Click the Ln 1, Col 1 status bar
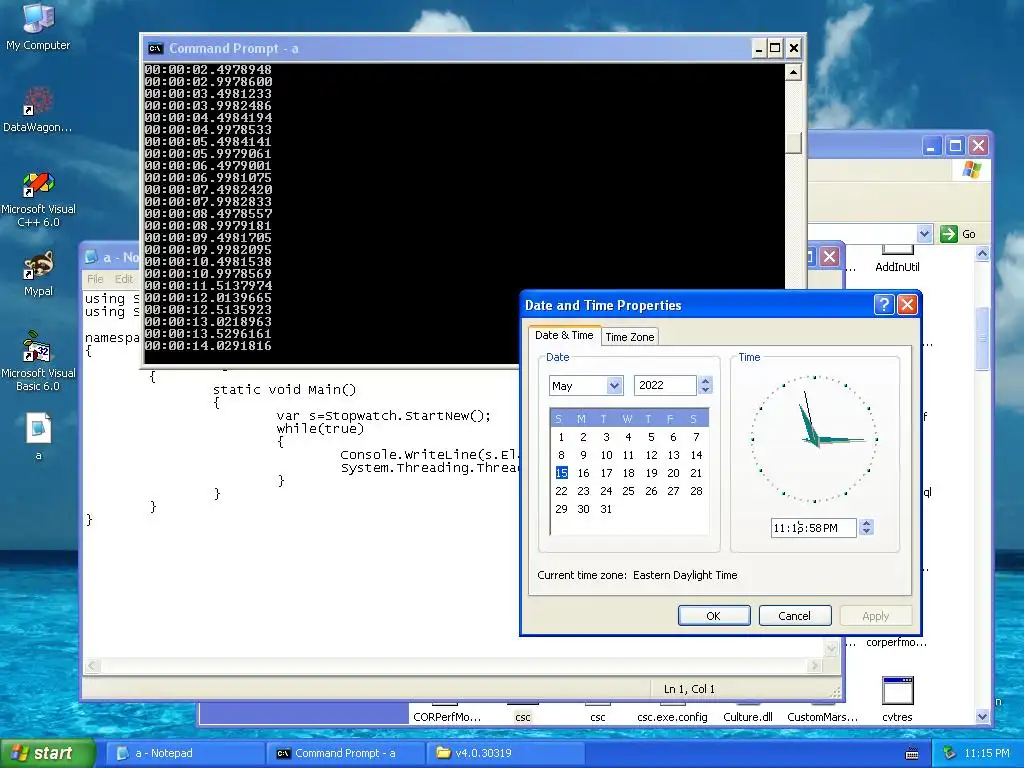 click(x=689, y=689)
